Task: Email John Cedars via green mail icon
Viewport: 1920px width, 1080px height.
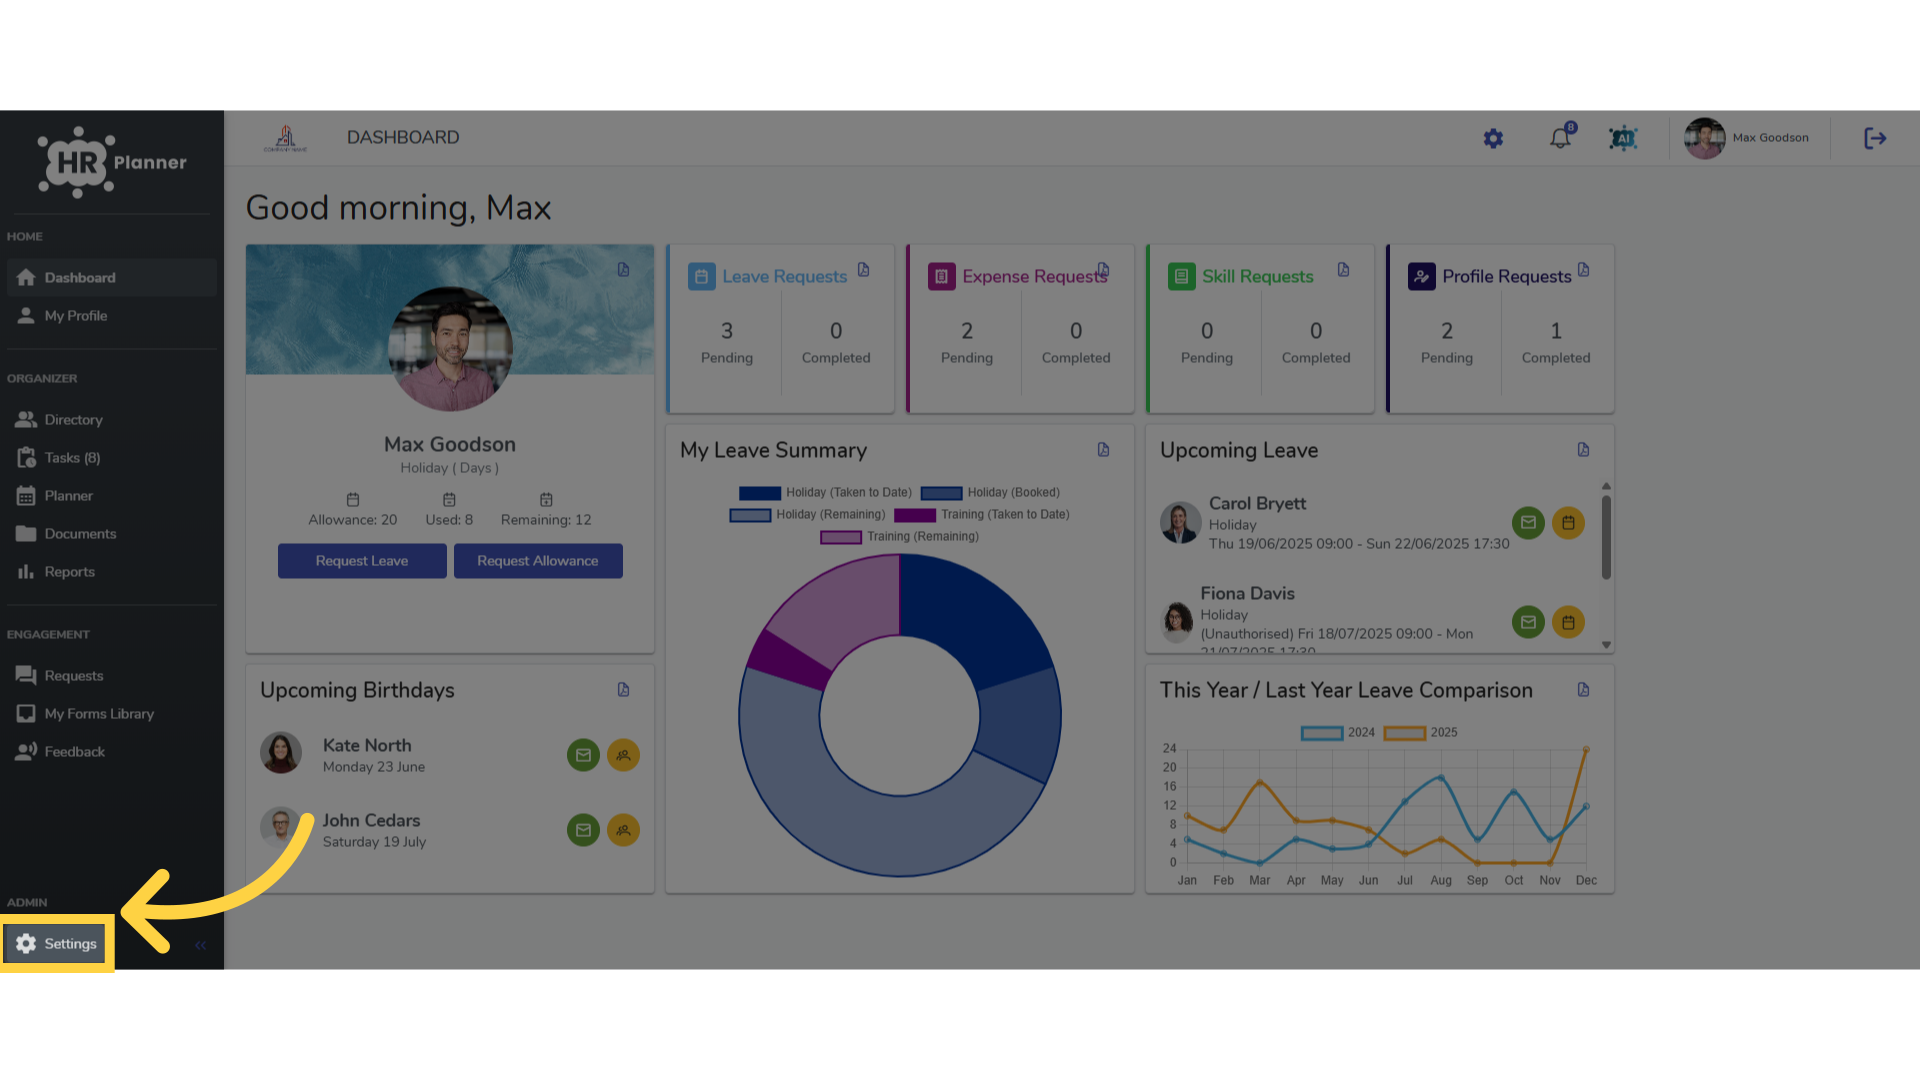Action: tap(583, 830)
